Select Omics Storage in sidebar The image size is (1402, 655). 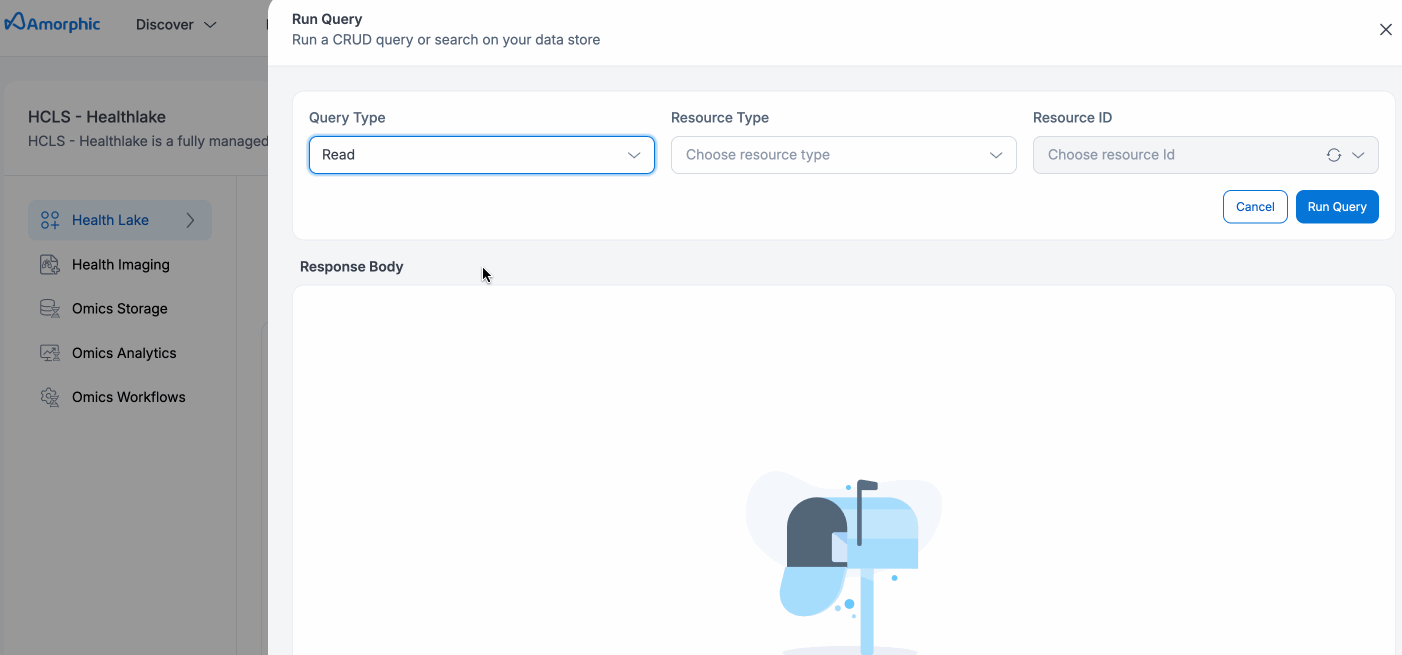[x=120, y=309]
